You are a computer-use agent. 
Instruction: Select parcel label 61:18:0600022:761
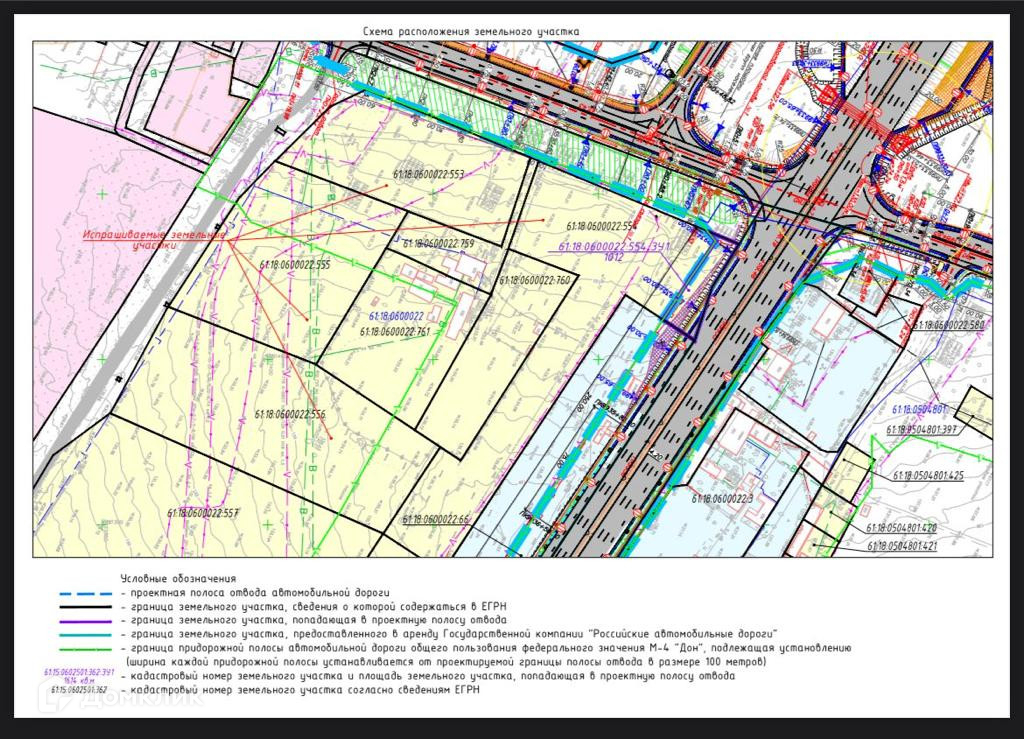click(395, 332)
